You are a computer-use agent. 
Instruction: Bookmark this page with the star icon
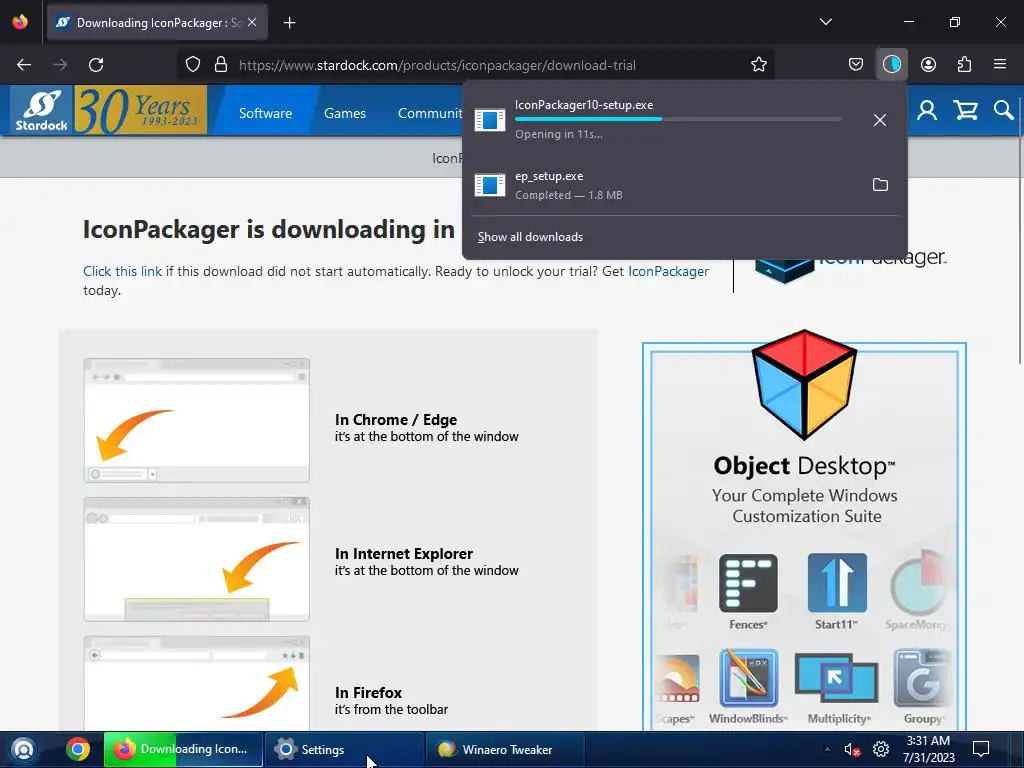tap(758, 65)
